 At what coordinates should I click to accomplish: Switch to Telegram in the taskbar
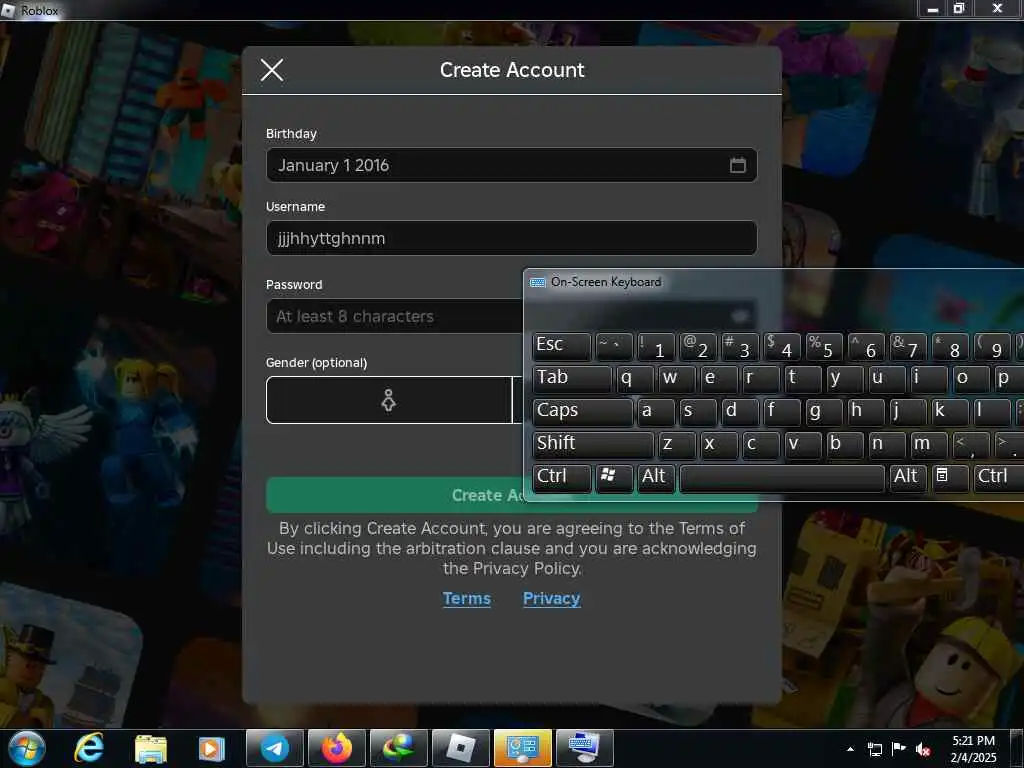275,748
